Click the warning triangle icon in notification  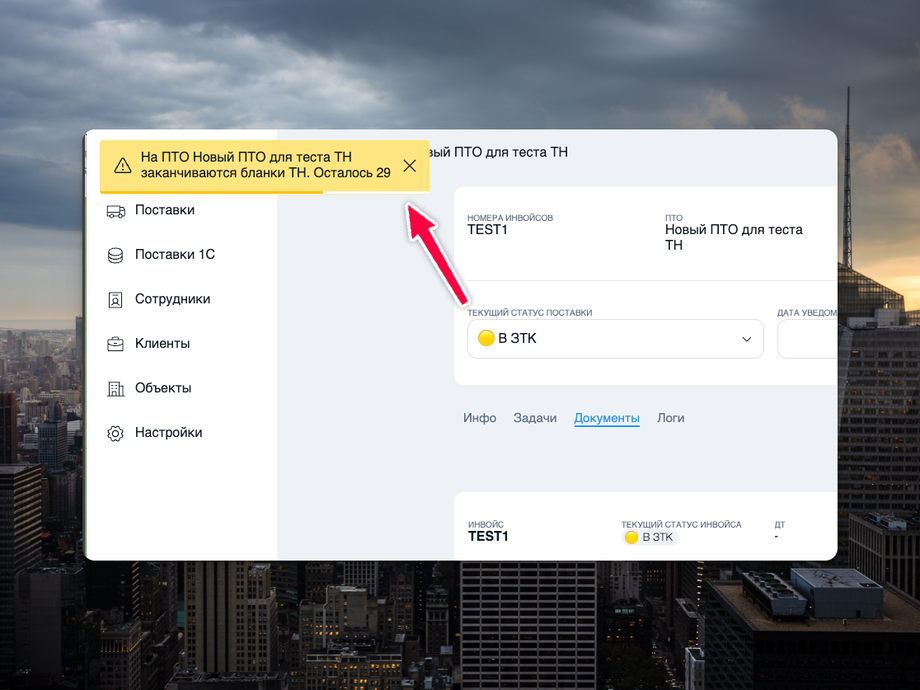pos(123,165)
